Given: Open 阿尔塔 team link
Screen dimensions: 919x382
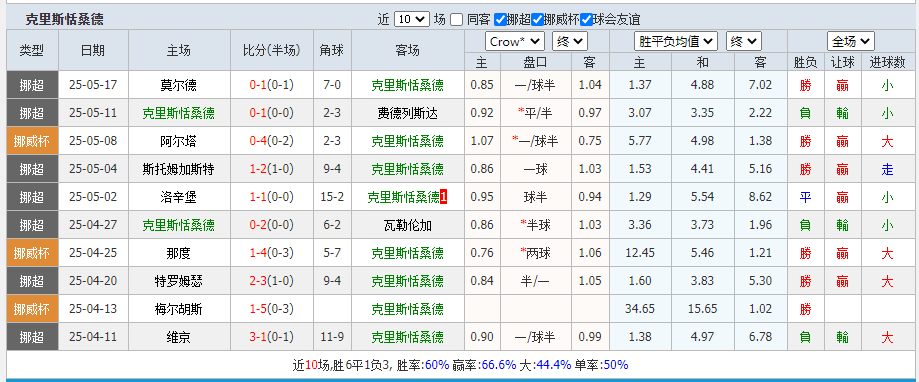Looking at the screenshot, I should pyautogui.click(x=178, y=141).
